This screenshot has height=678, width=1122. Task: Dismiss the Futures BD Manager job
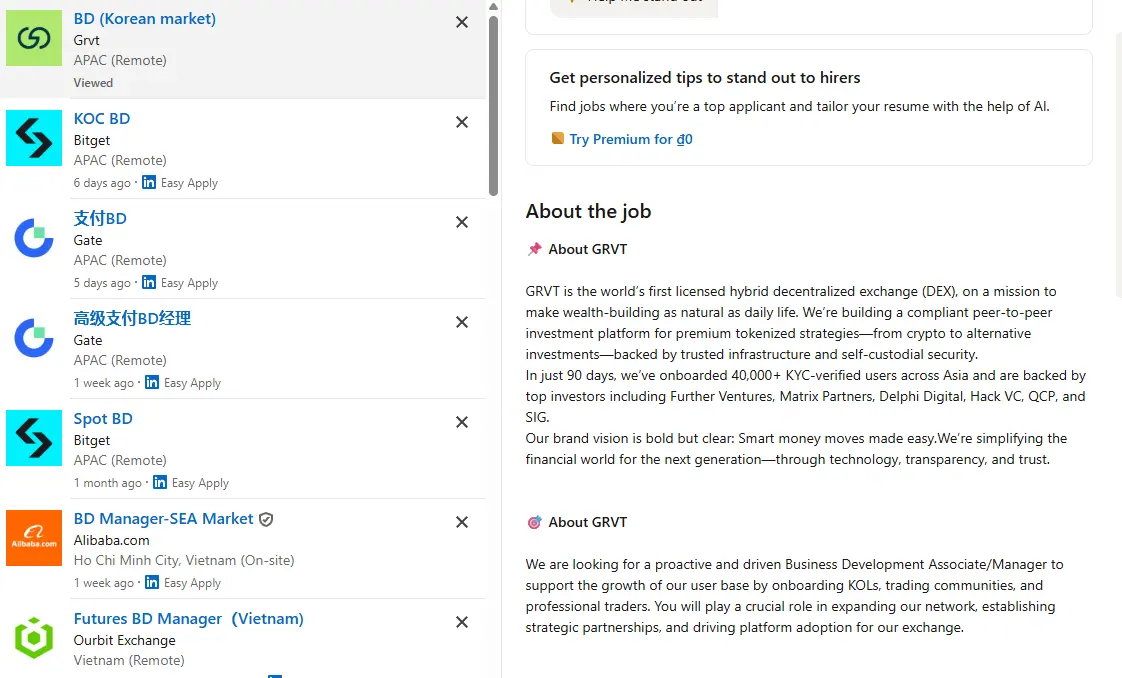pos(462,622)
